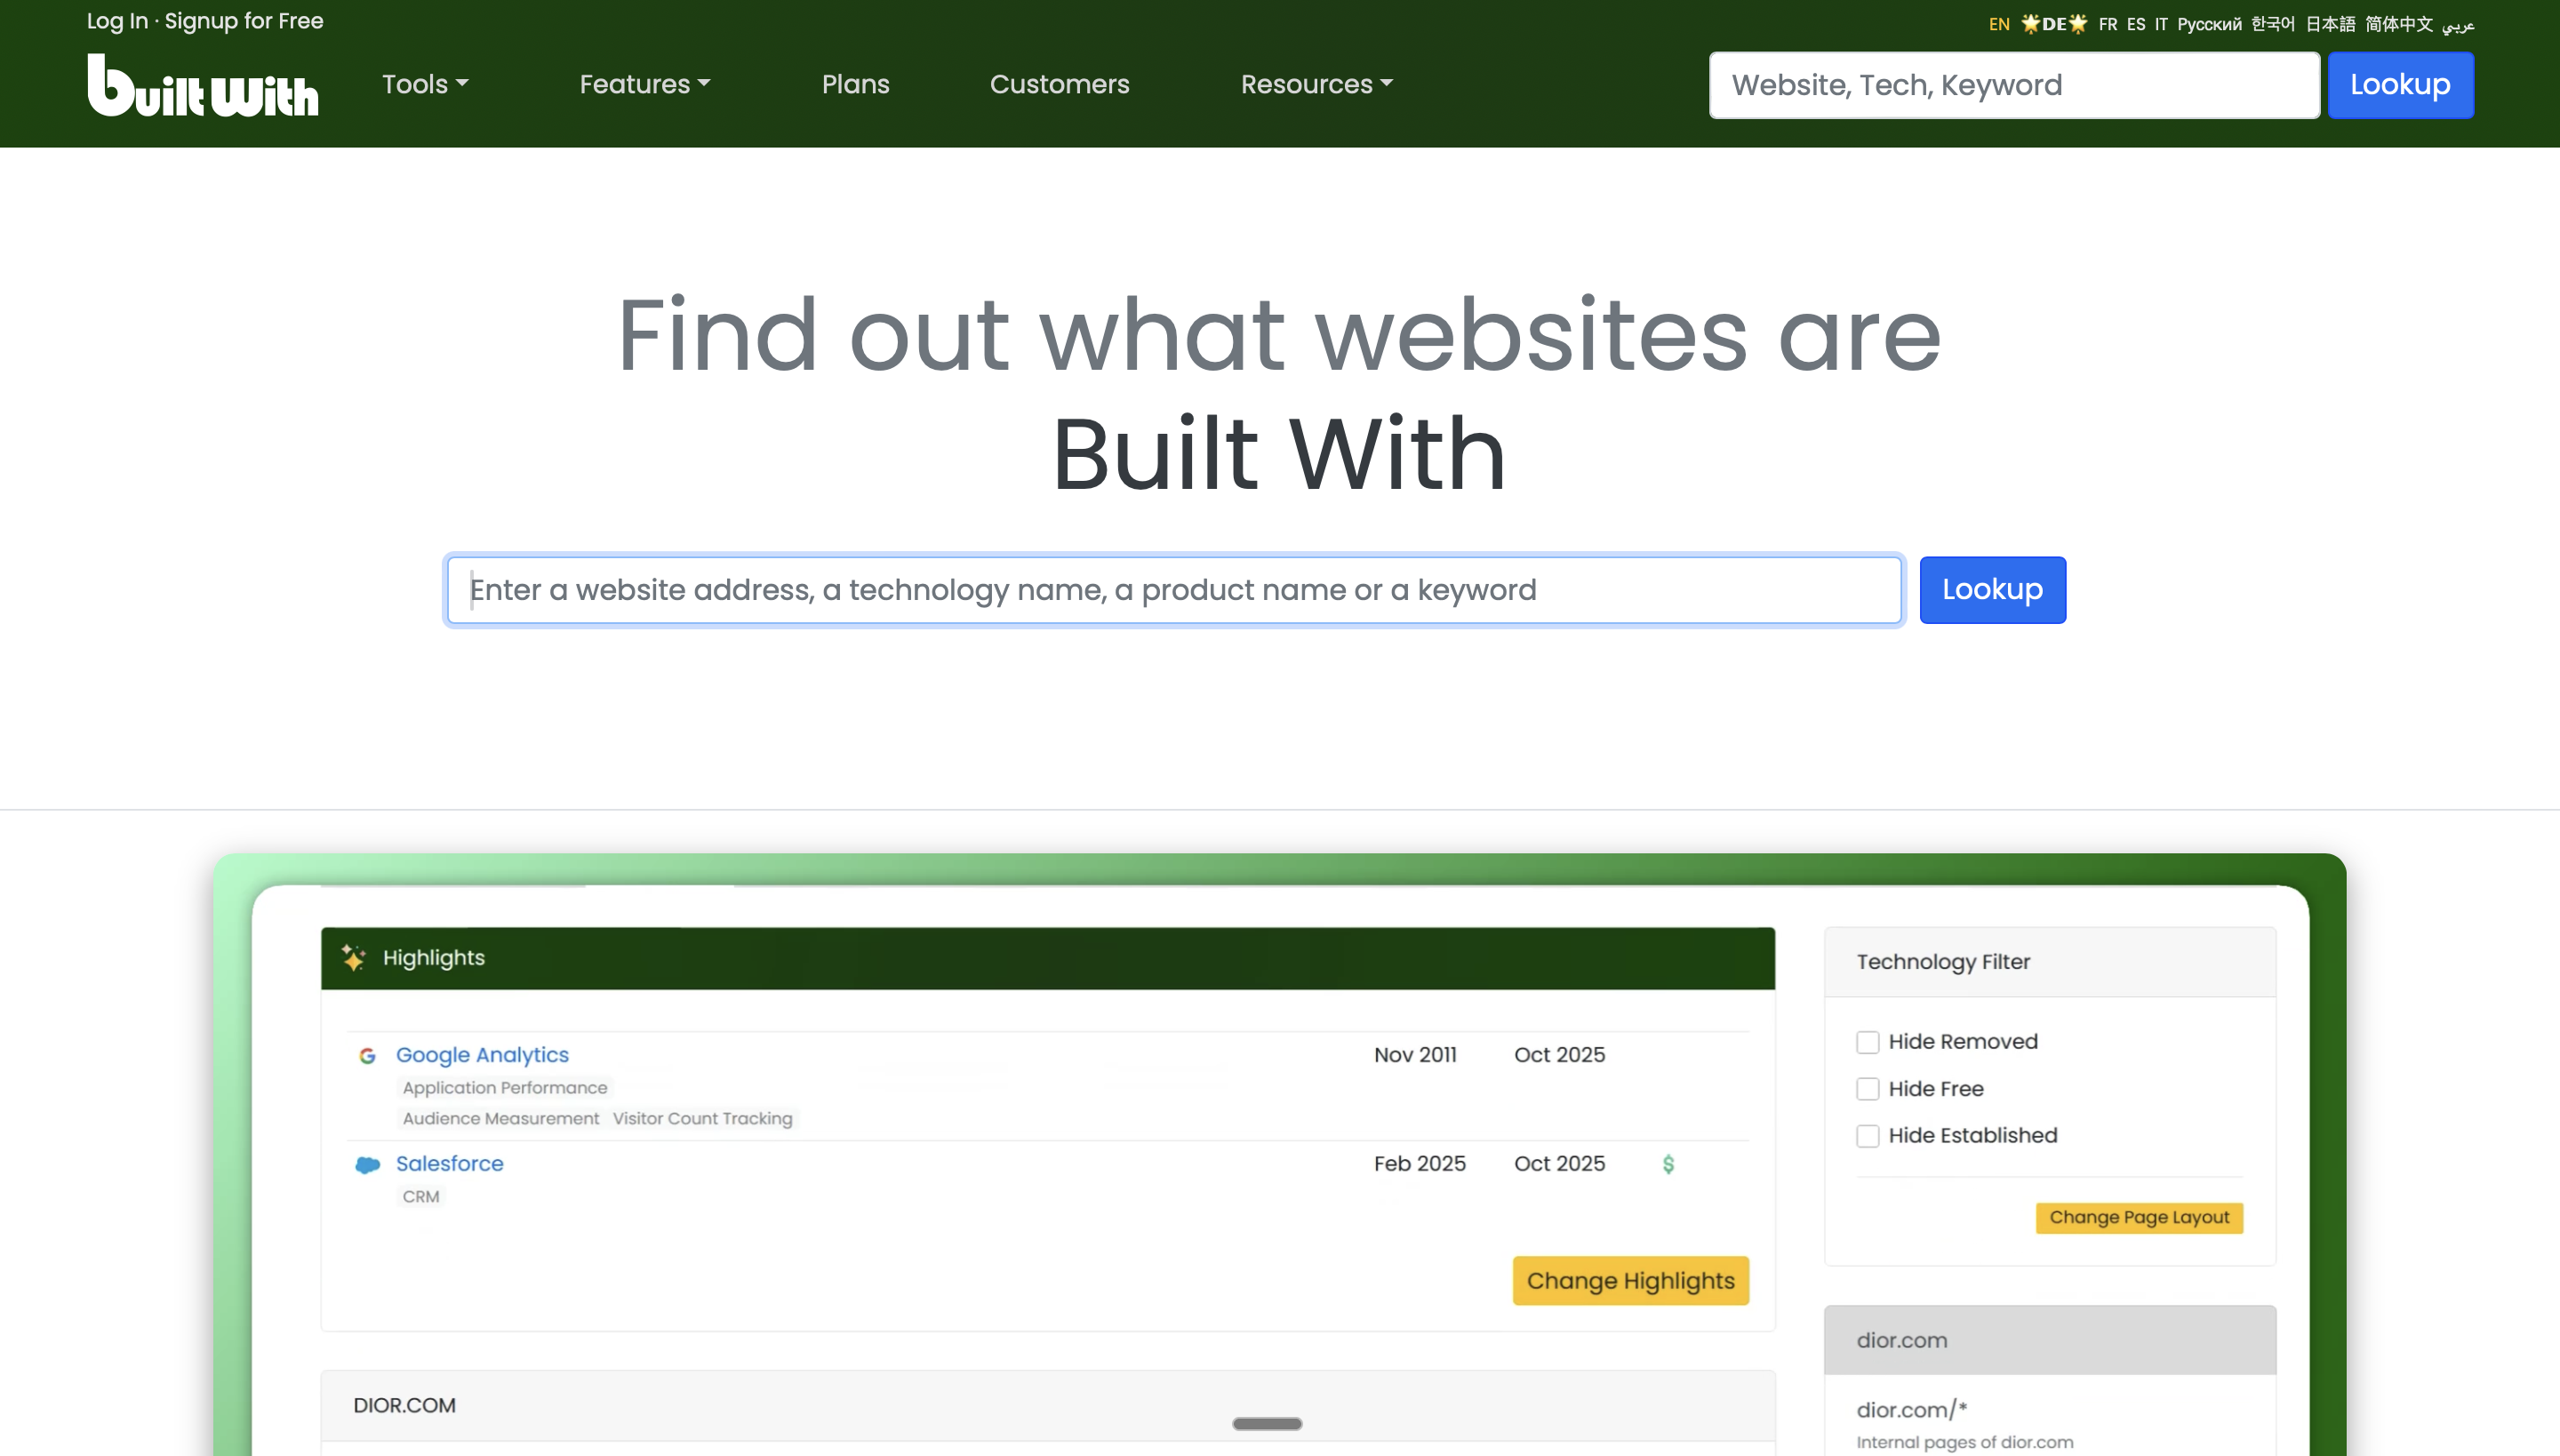Viewport: 2560px width, 1456px height.
Task: Check the Hide Free option
Action: (1868, 1089)
